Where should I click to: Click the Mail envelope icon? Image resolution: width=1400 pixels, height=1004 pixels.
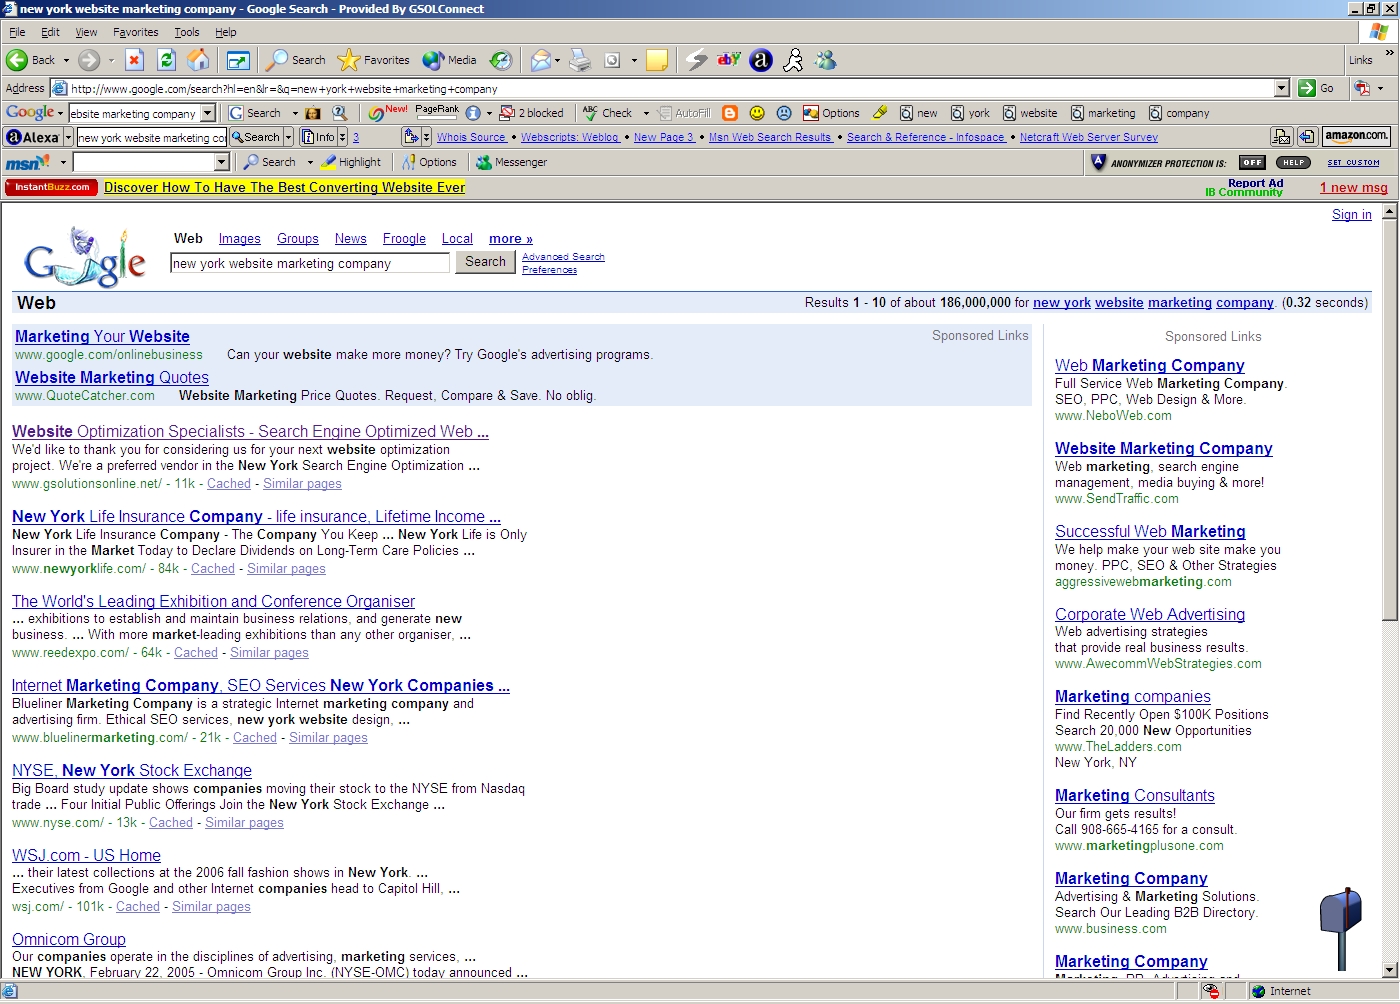(x=540, y=60)
